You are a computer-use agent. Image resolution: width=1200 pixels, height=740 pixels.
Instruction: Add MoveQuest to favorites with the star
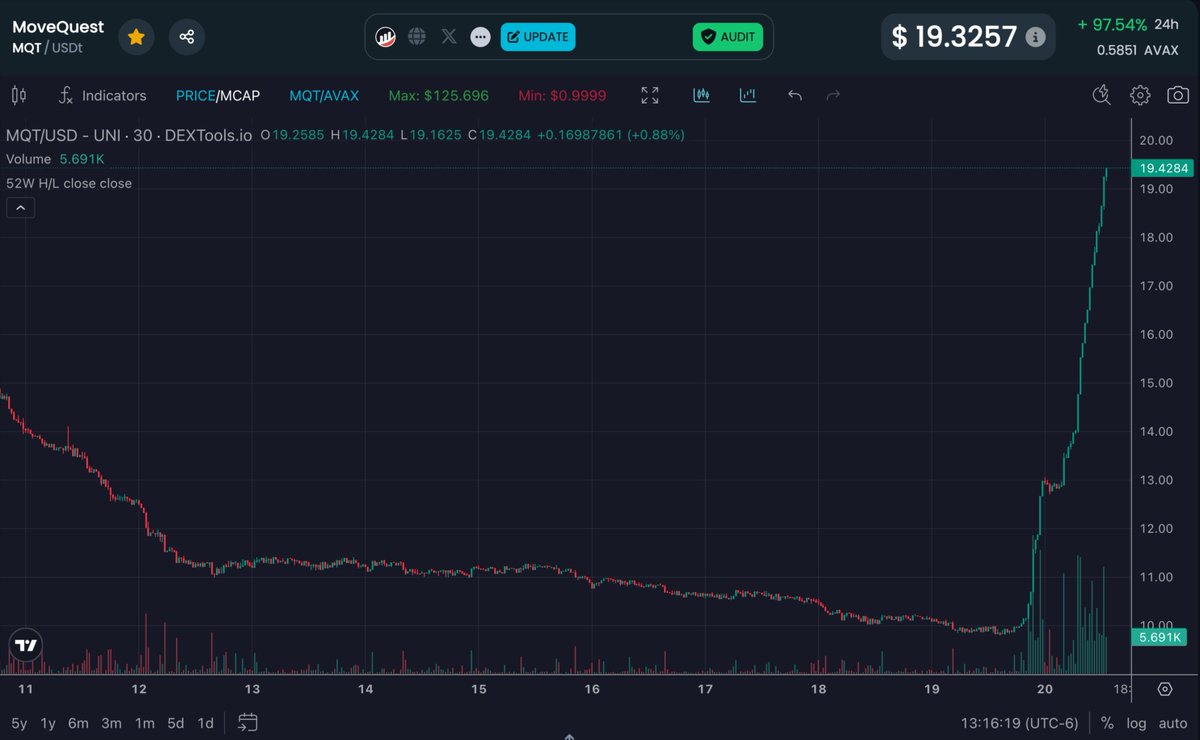[x=136, y=37]
